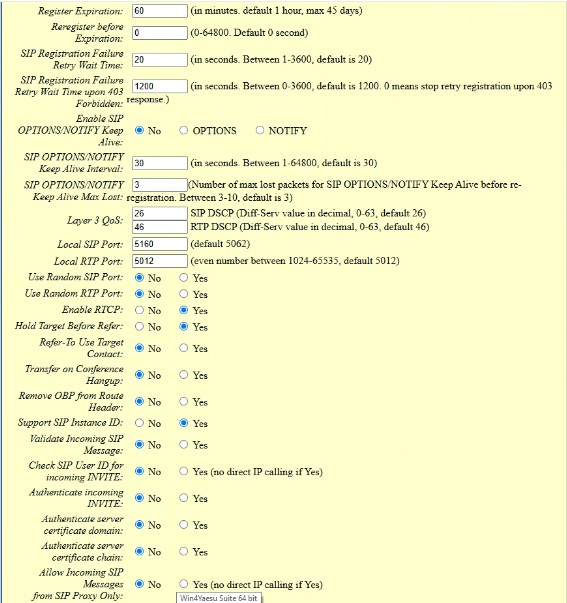Click the 'Layer 3 QoS:' label
The image size is (567, 603).
(95, 220)
